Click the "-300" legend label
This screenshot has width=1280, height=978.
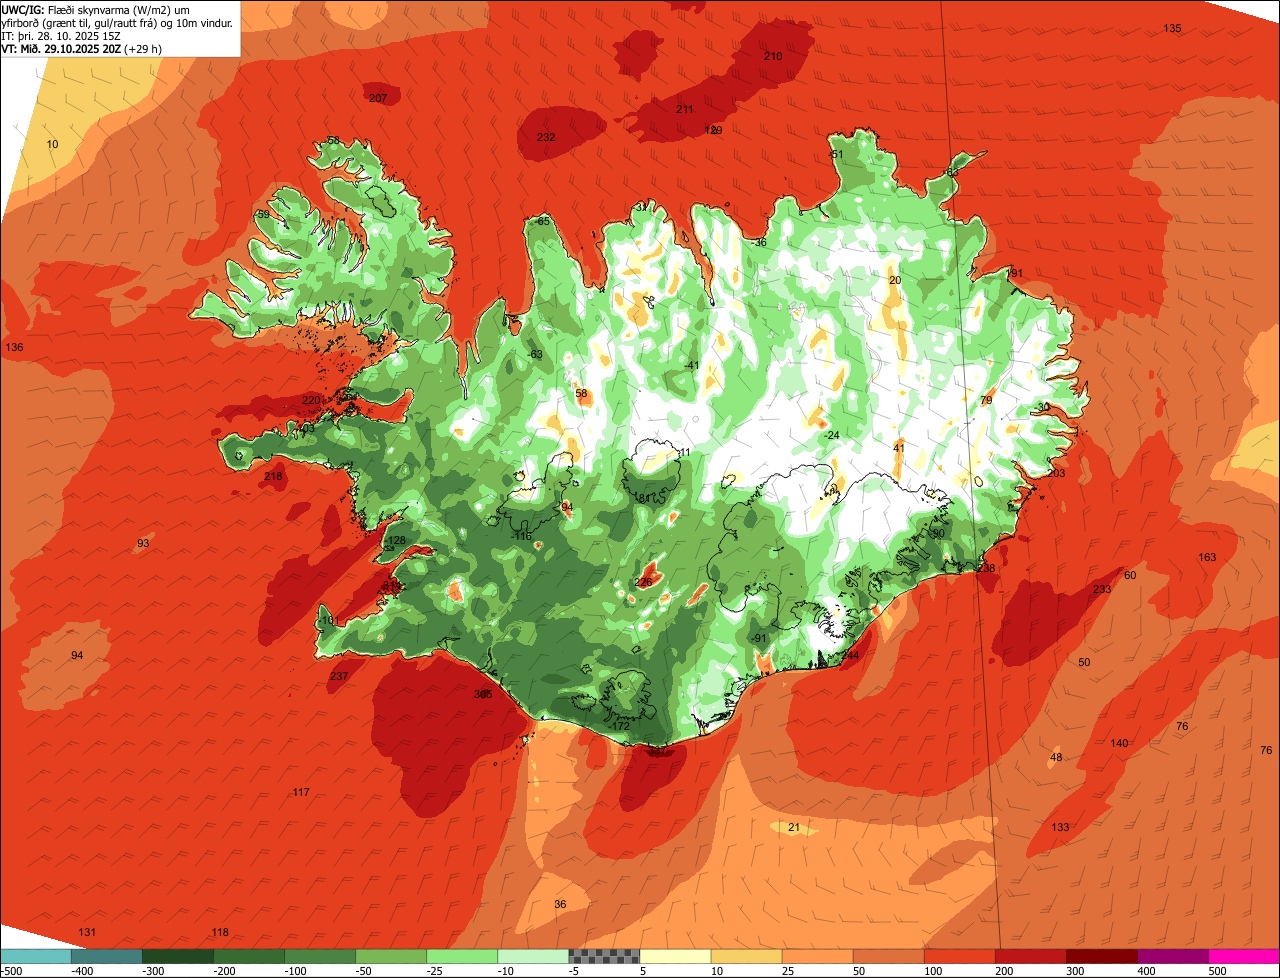[153, 971]
